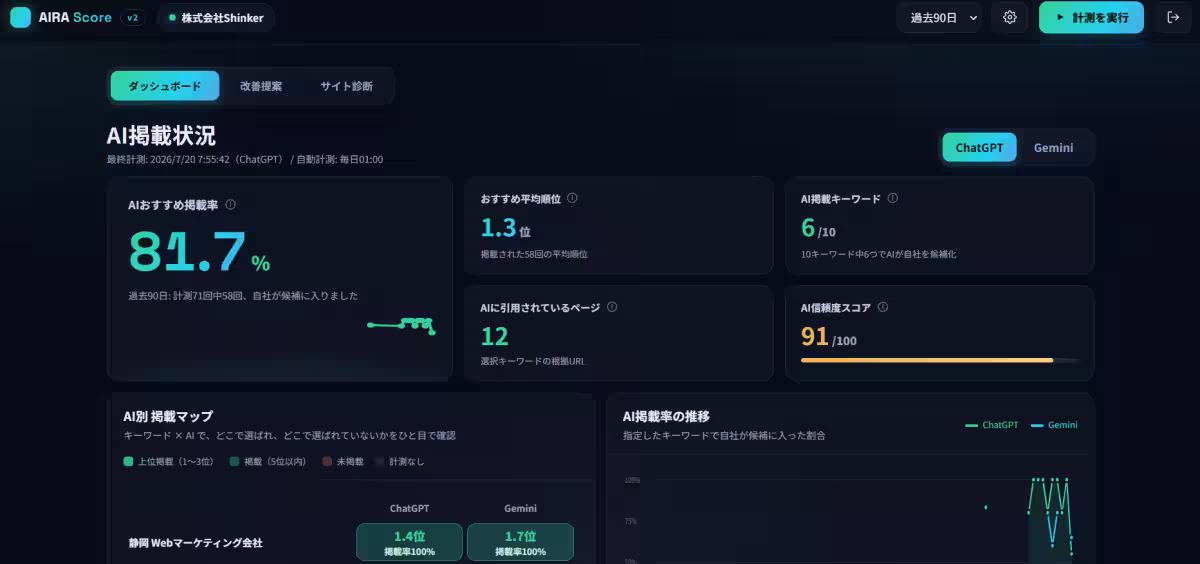Viewport: 1200px width, 564px height.
Task: Click info icon beside AIおすすめ掲載率
Action: 231,204
